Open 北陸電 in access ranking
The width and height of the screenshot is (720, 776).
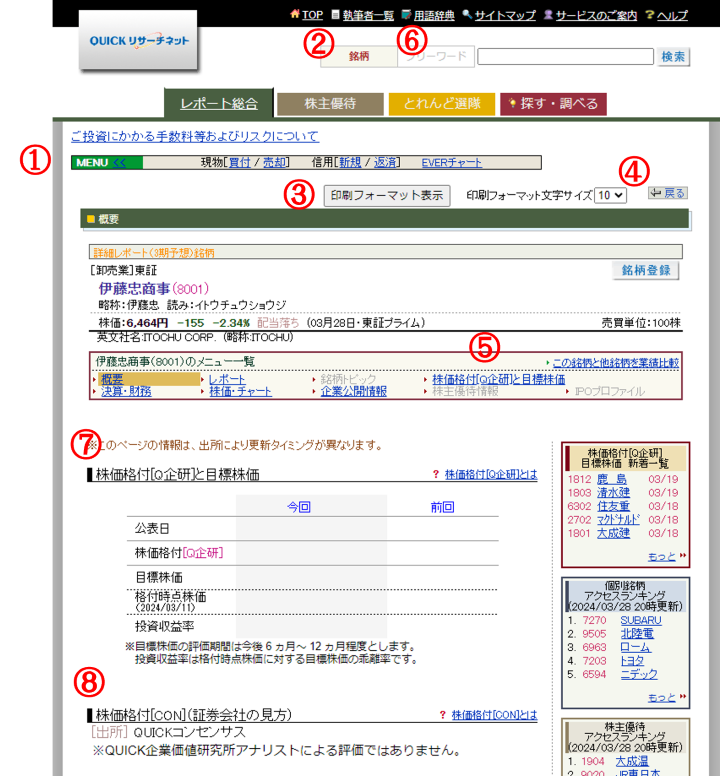(x=637, y=633)
